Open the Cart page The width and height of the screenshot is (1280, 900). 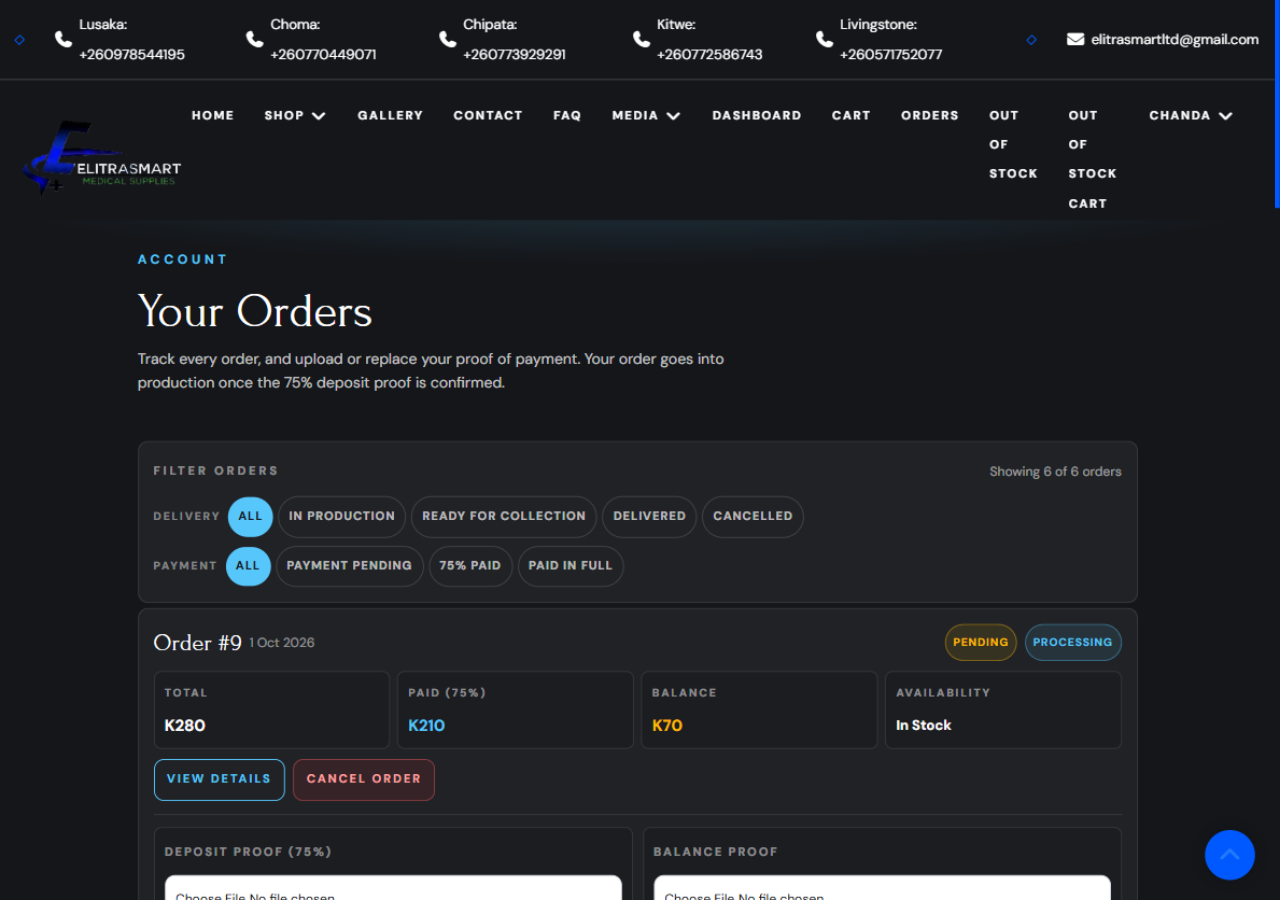[x=851, y=115]
